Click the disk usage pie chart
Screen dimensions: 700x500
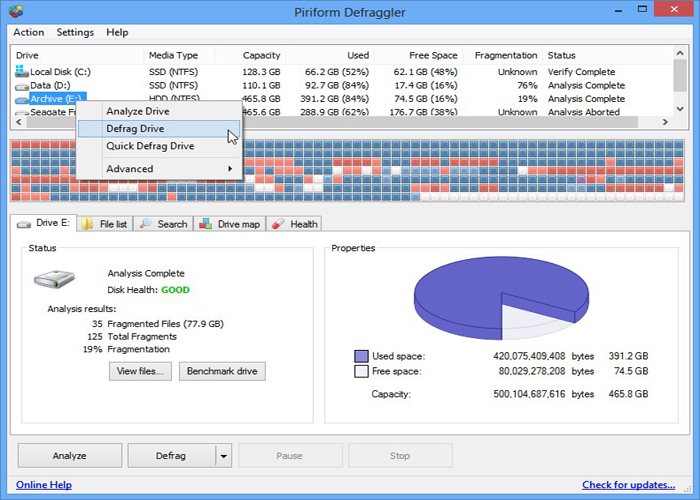point(501,298)
